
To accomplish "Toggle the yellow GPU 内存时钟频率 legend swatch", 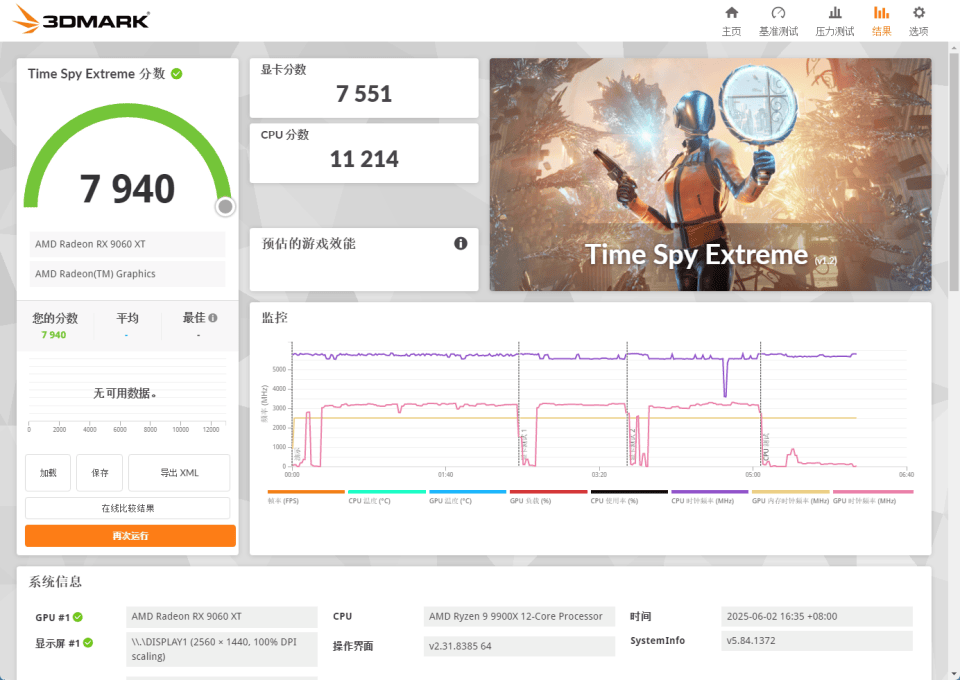I will [x=790, y=491].
